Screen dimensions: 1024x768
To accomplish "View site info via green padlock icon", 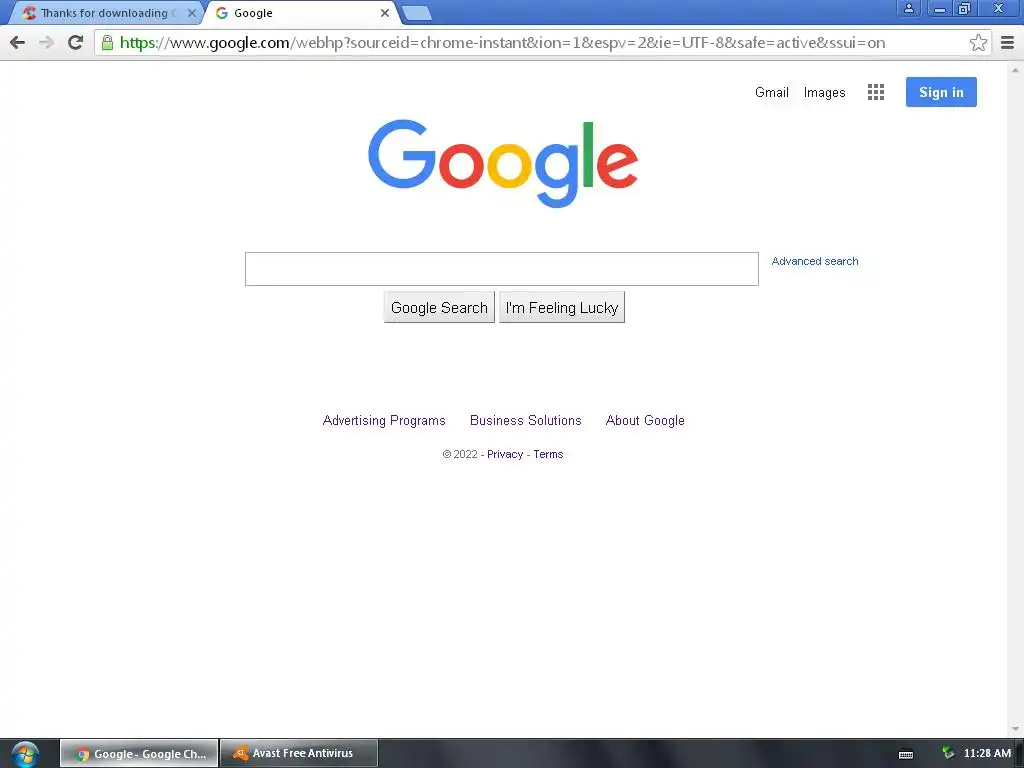I will coord(107,43).
